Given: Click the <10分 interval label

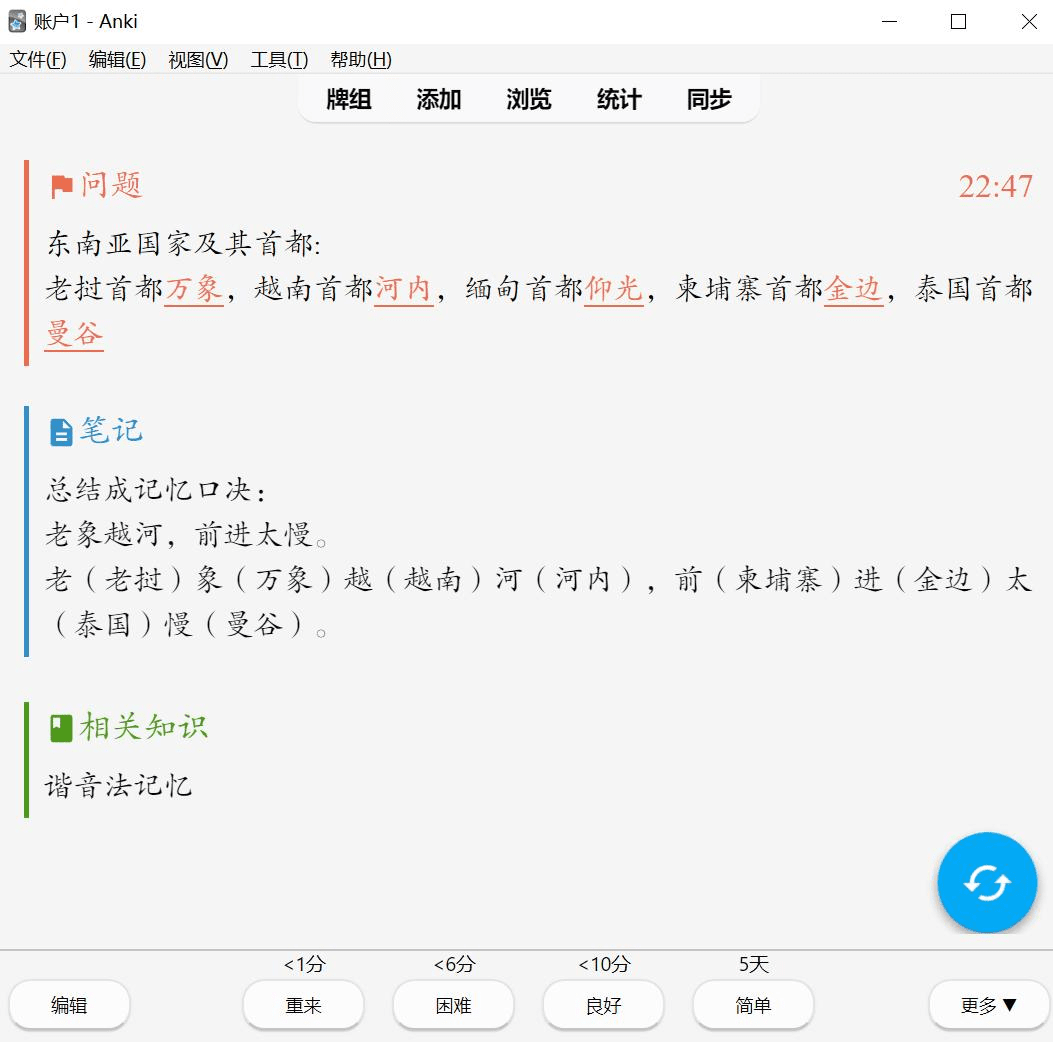Looking at the screenshot, I should pyautogui.click(x=603, y=965).
